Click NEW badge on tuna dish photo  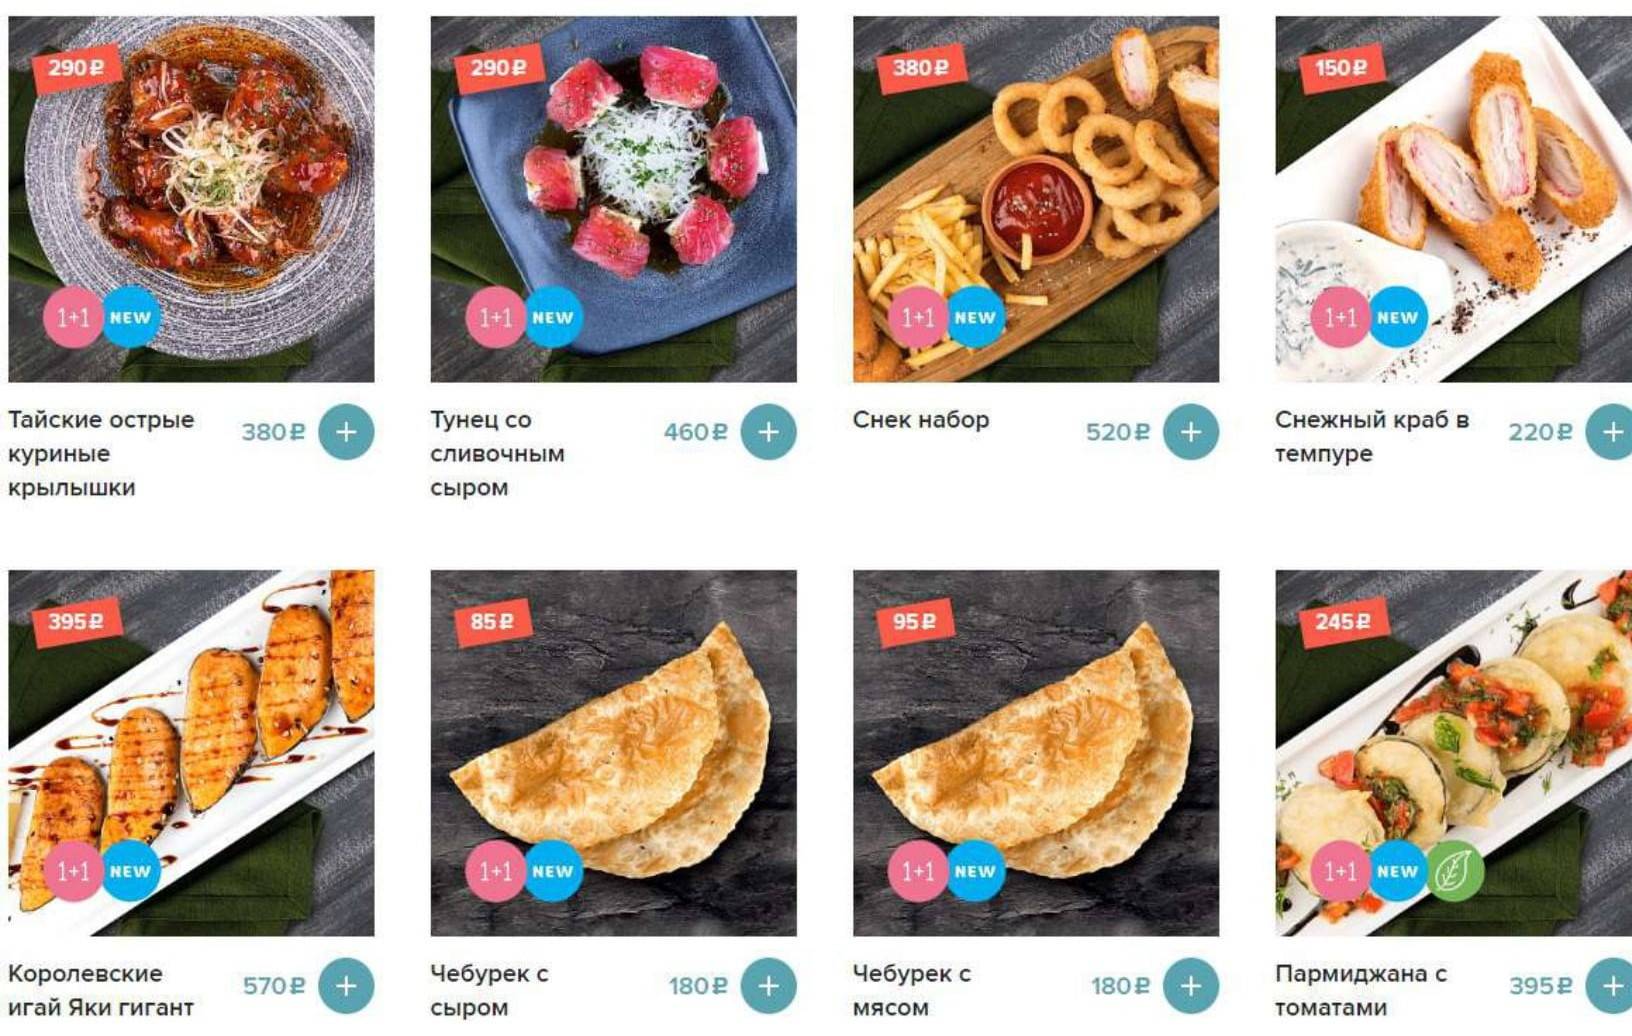pos(553,318)
